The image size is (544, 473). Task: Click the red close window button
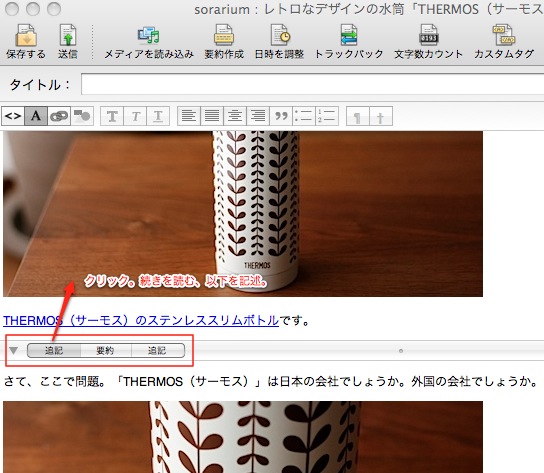(x=12, y=9)
